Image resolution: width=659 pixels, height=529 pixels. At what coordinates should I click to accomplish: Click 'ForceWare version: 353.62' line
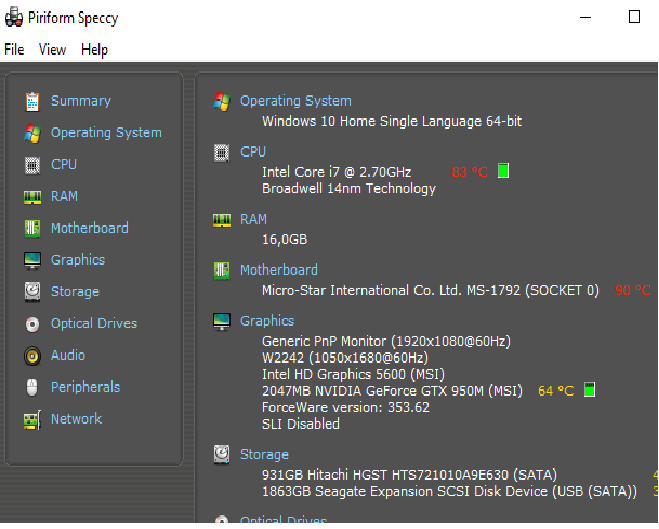coord(345,408)
